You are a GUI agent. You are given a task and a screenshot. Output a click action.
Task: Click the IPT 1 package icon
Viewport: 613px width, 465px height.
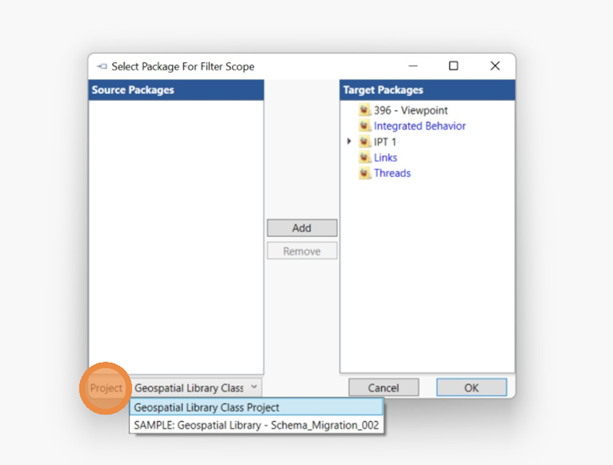365,142
